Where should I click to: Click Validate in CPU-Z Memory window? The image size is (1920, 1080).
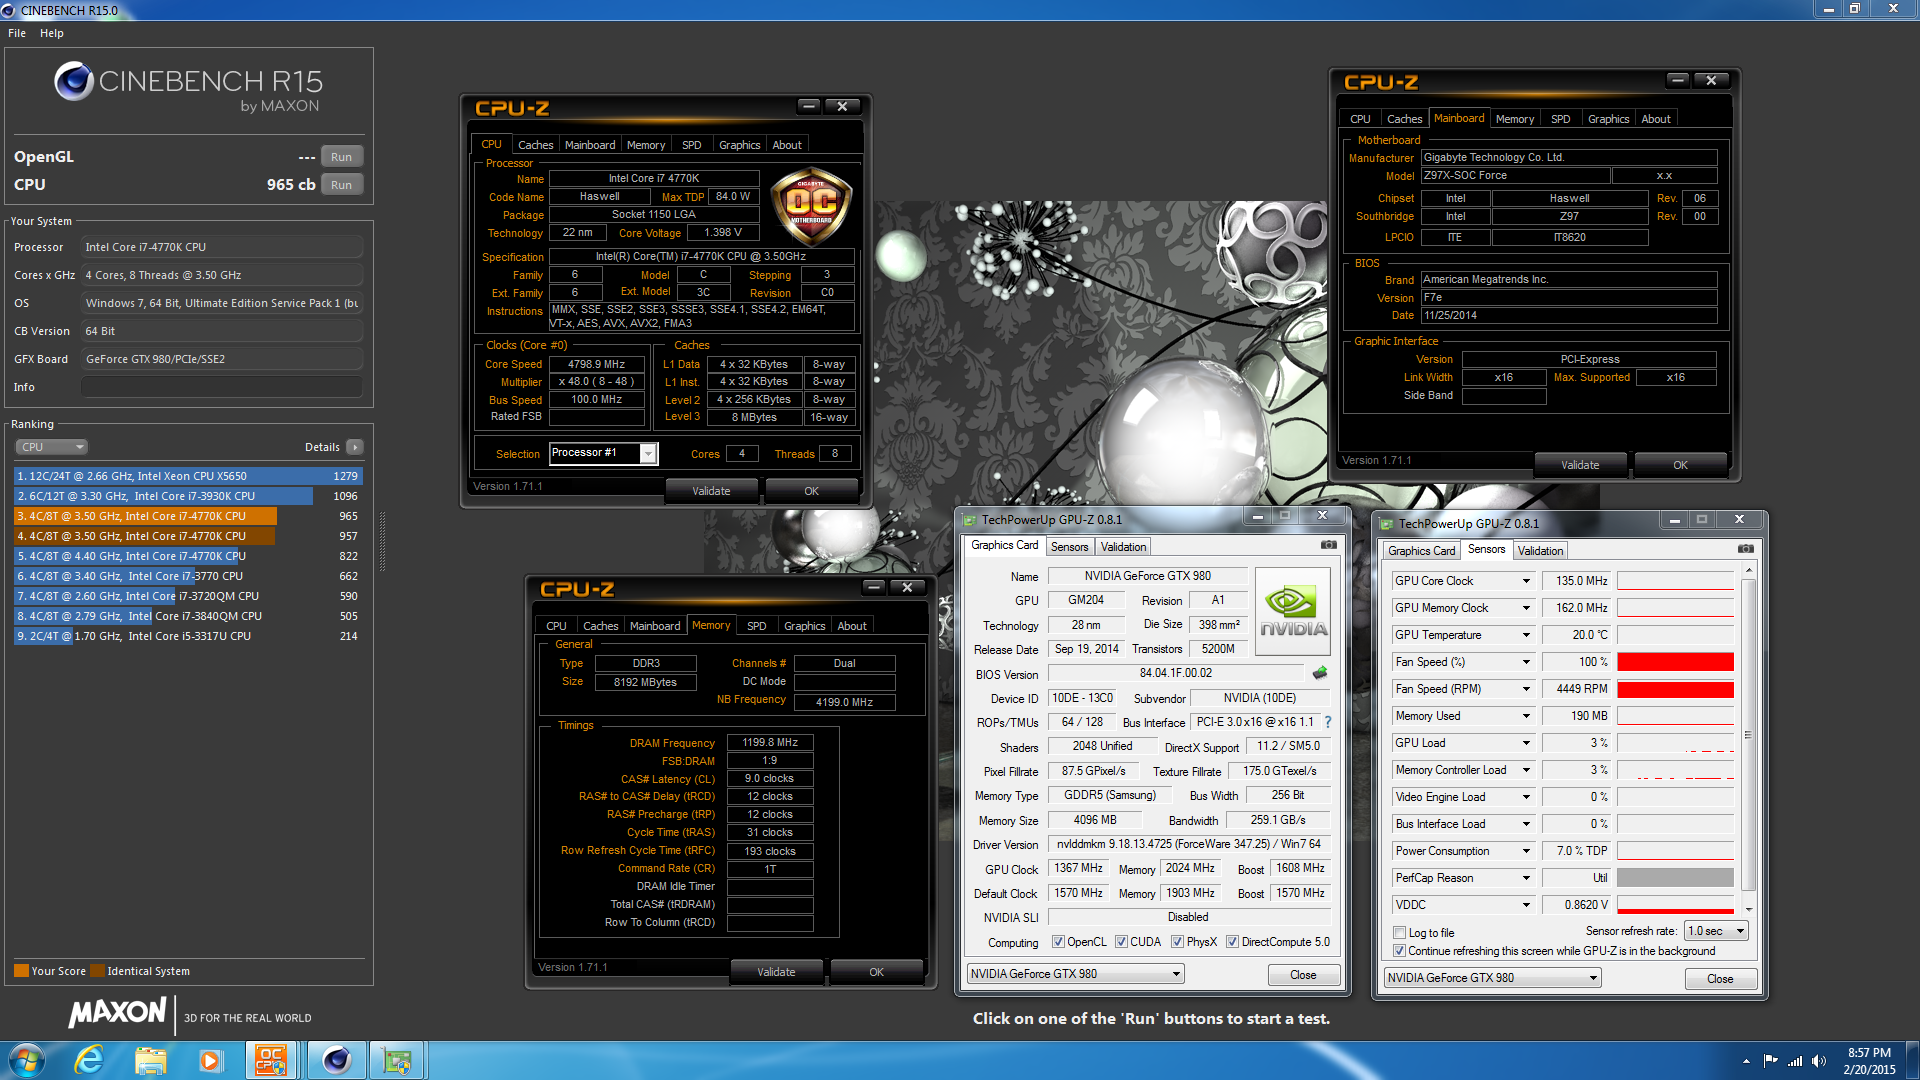point(776,972)
